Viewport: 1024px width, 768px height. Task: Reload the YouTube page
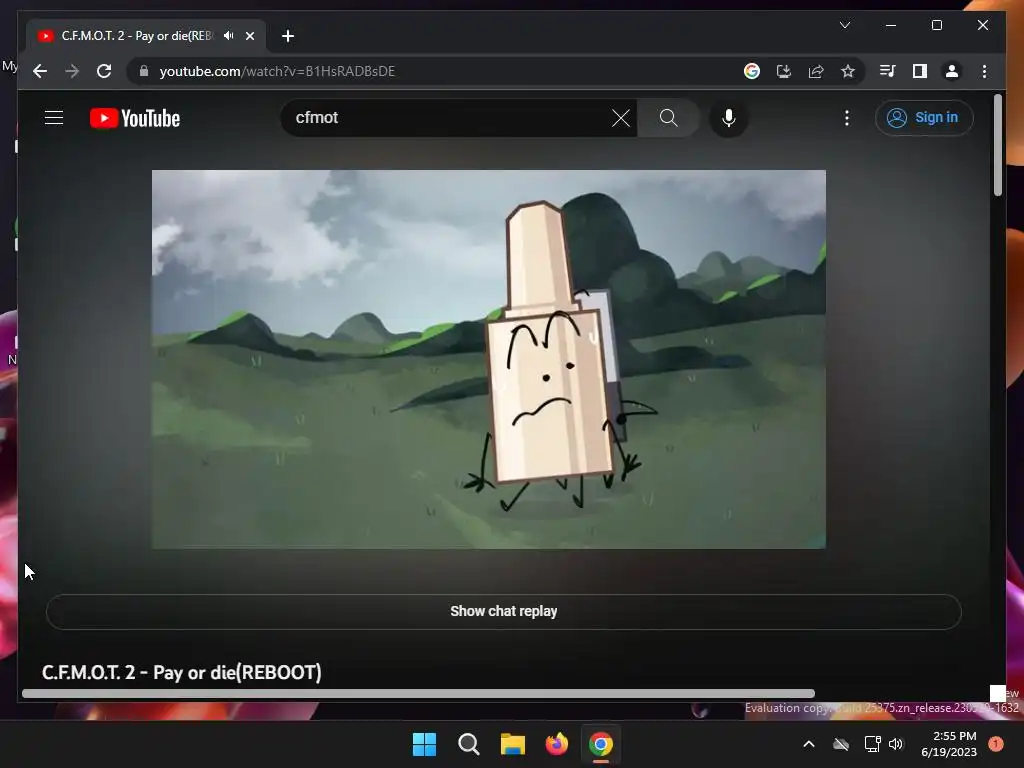[104, 71]
